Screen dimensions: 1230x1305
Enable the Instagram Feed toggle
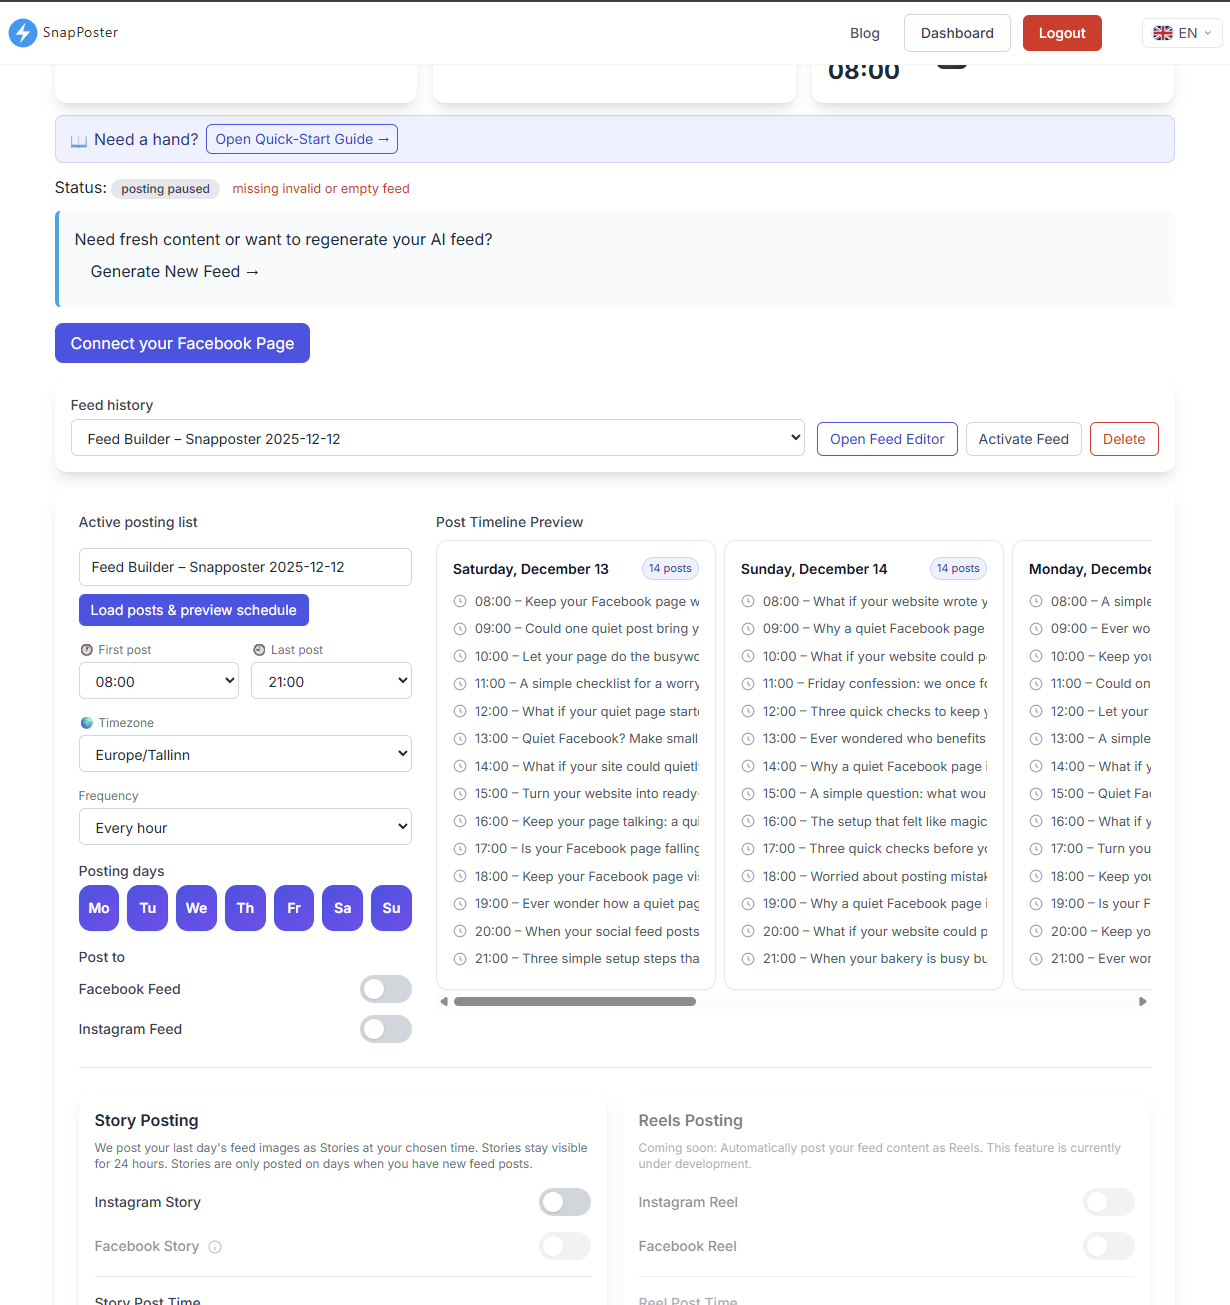coord(386,1029)
